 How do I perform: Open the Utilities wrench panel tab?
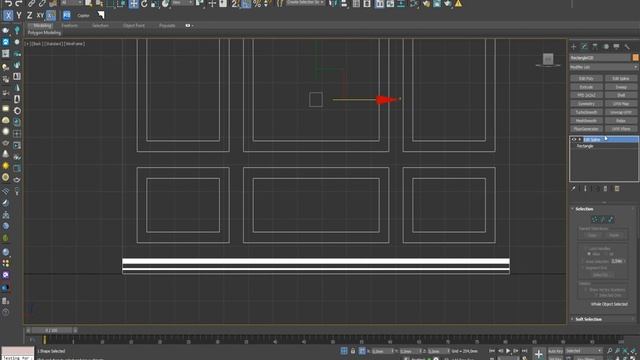tap(627, 47)
